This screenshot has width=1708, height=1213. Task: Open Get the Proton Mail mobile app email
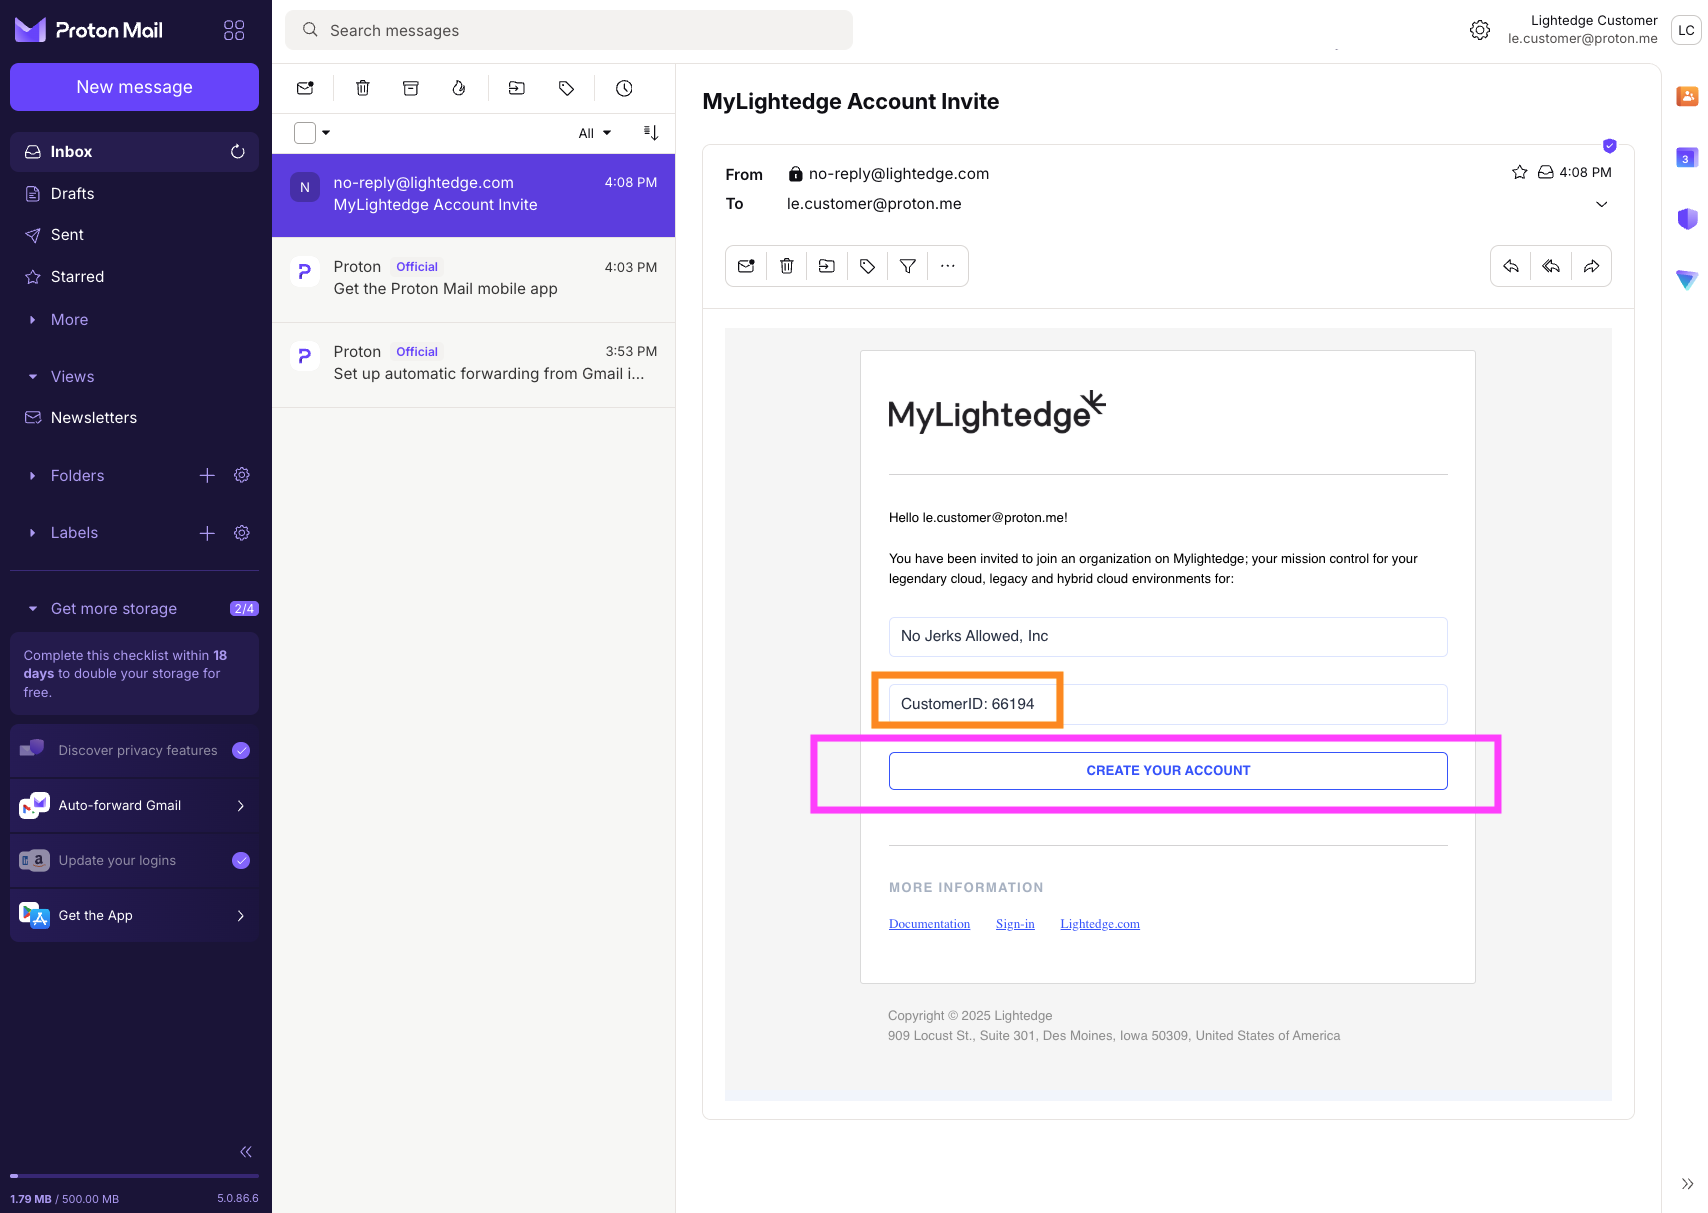coord(473,279)
